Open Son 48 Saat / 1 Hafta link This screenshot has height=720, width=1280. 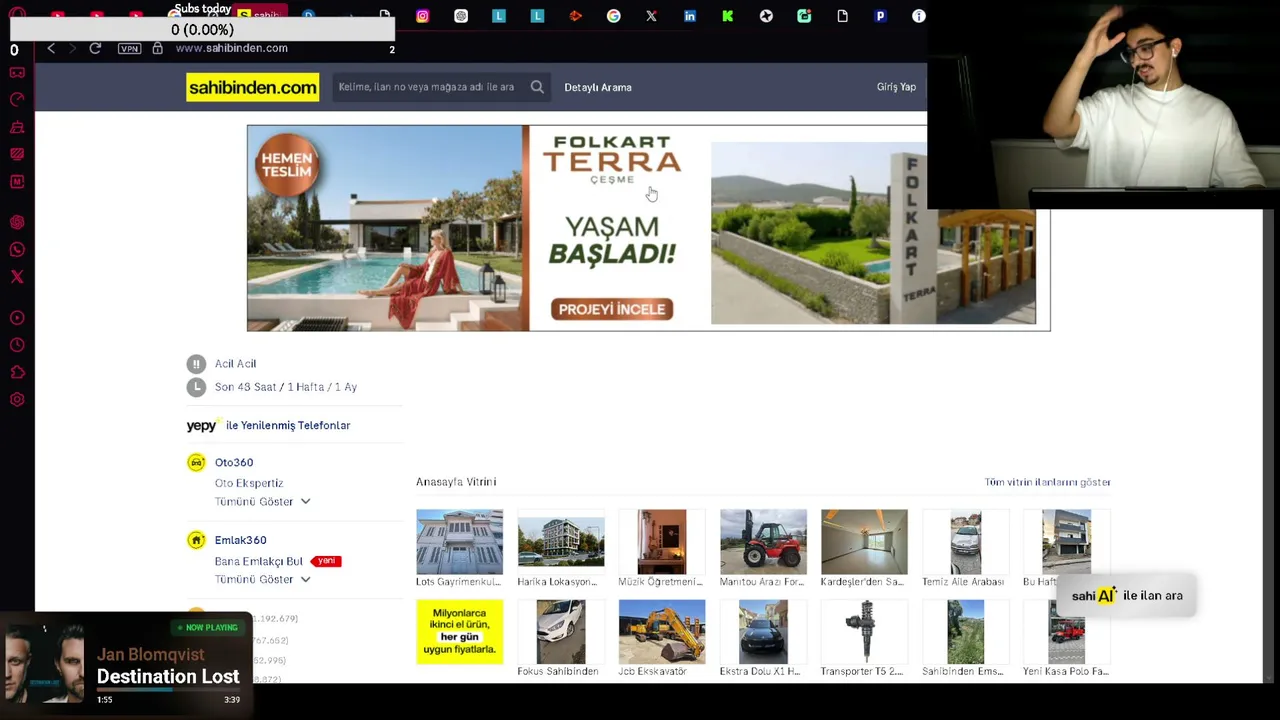pos(286,387)
